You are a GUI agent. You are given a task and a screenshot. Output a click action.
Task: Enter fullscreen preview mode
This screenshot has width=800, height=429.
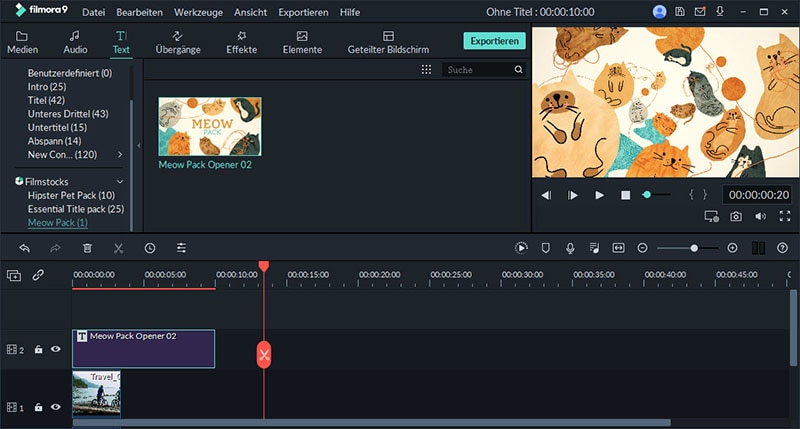[785, 216]
